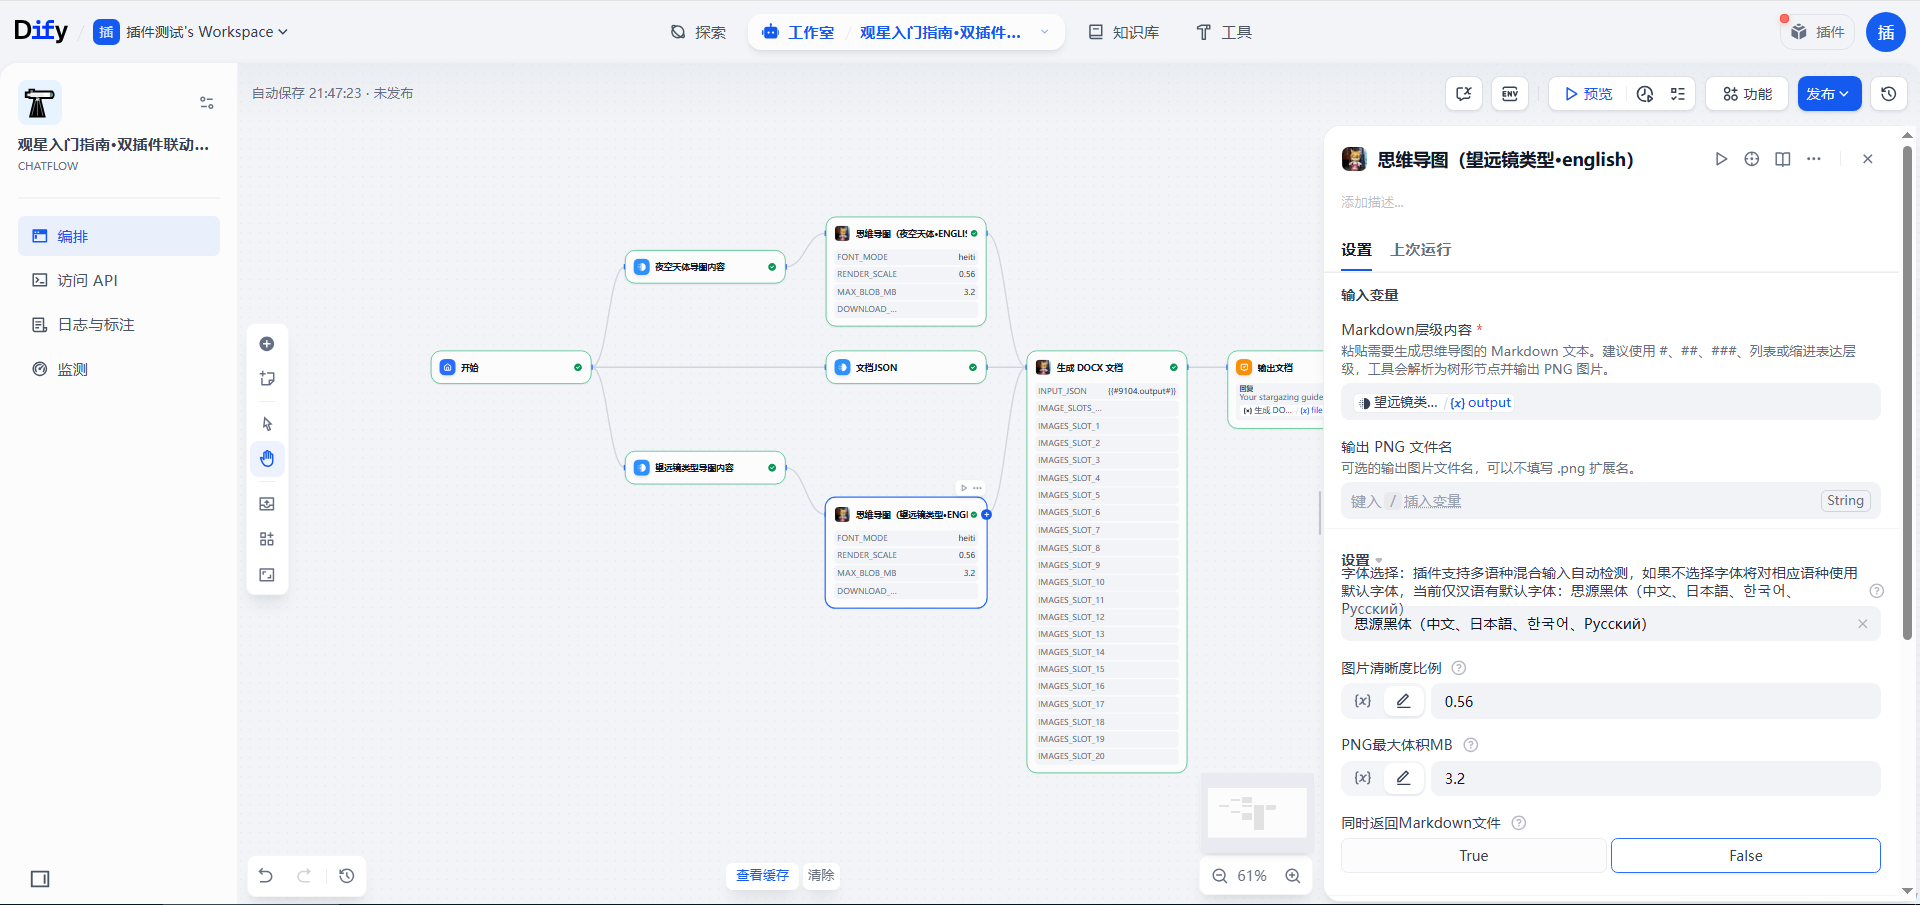Open run history clock icon beside 预览
This screenshot has height=905, width=1920.
[x=1645, y=94]
